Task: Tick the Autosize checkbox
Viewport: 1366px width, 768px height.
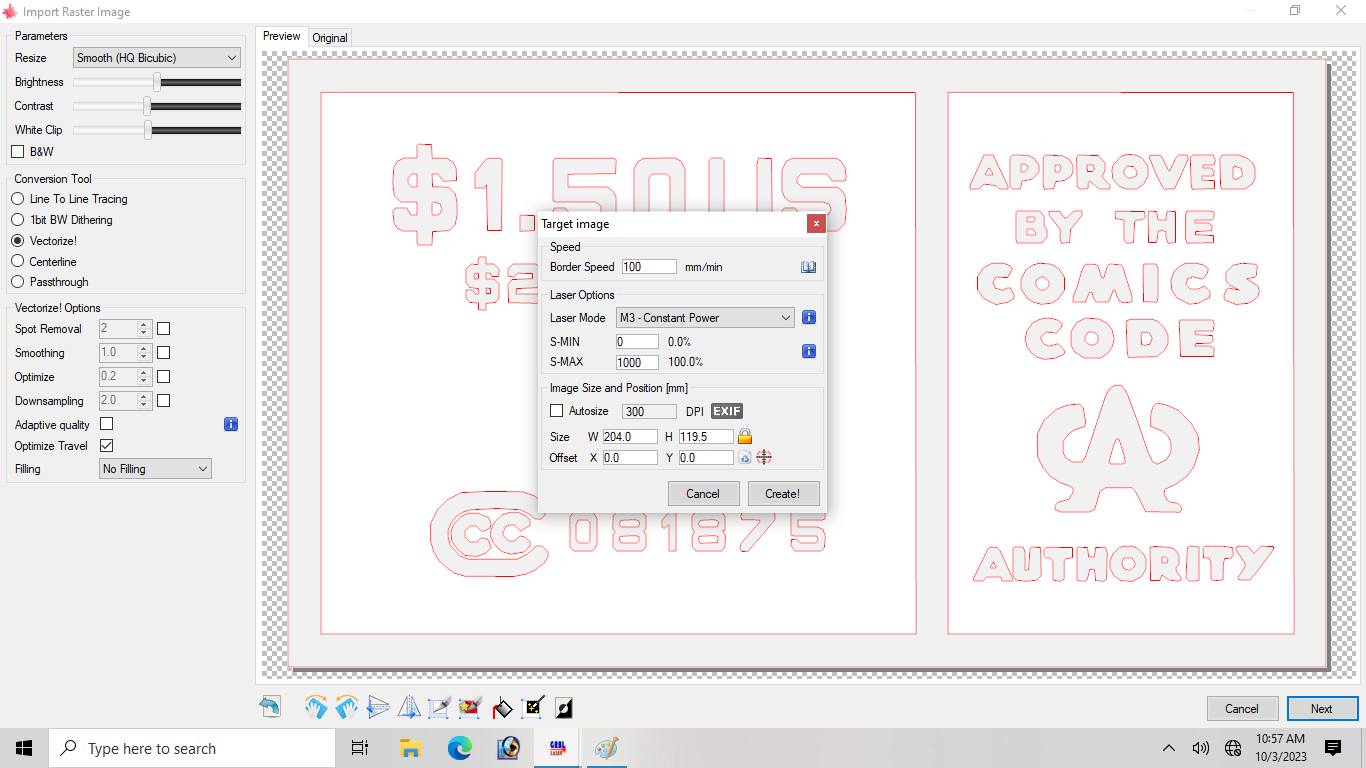Action: [557, 411]
